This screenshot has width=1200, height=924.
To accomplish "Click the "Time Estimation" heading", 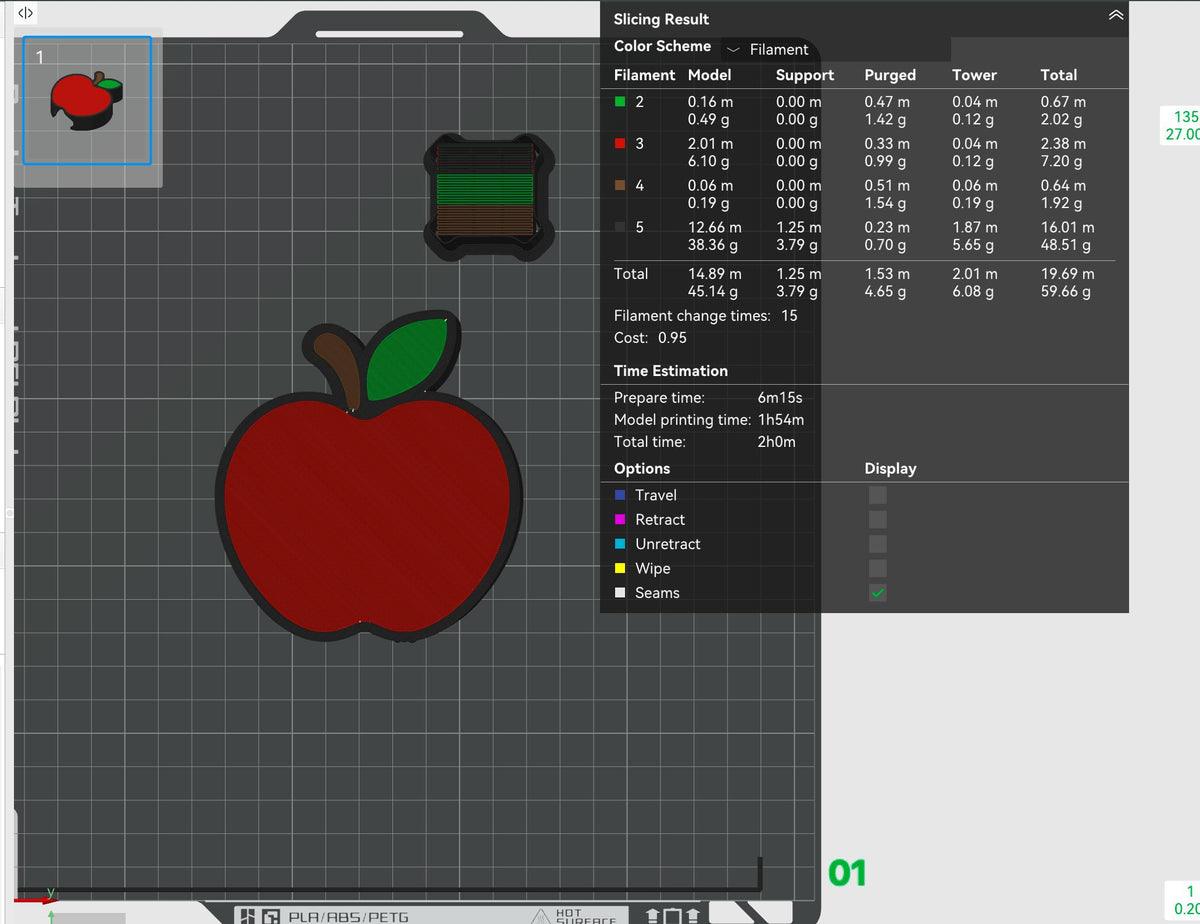I will pos(671,371).
